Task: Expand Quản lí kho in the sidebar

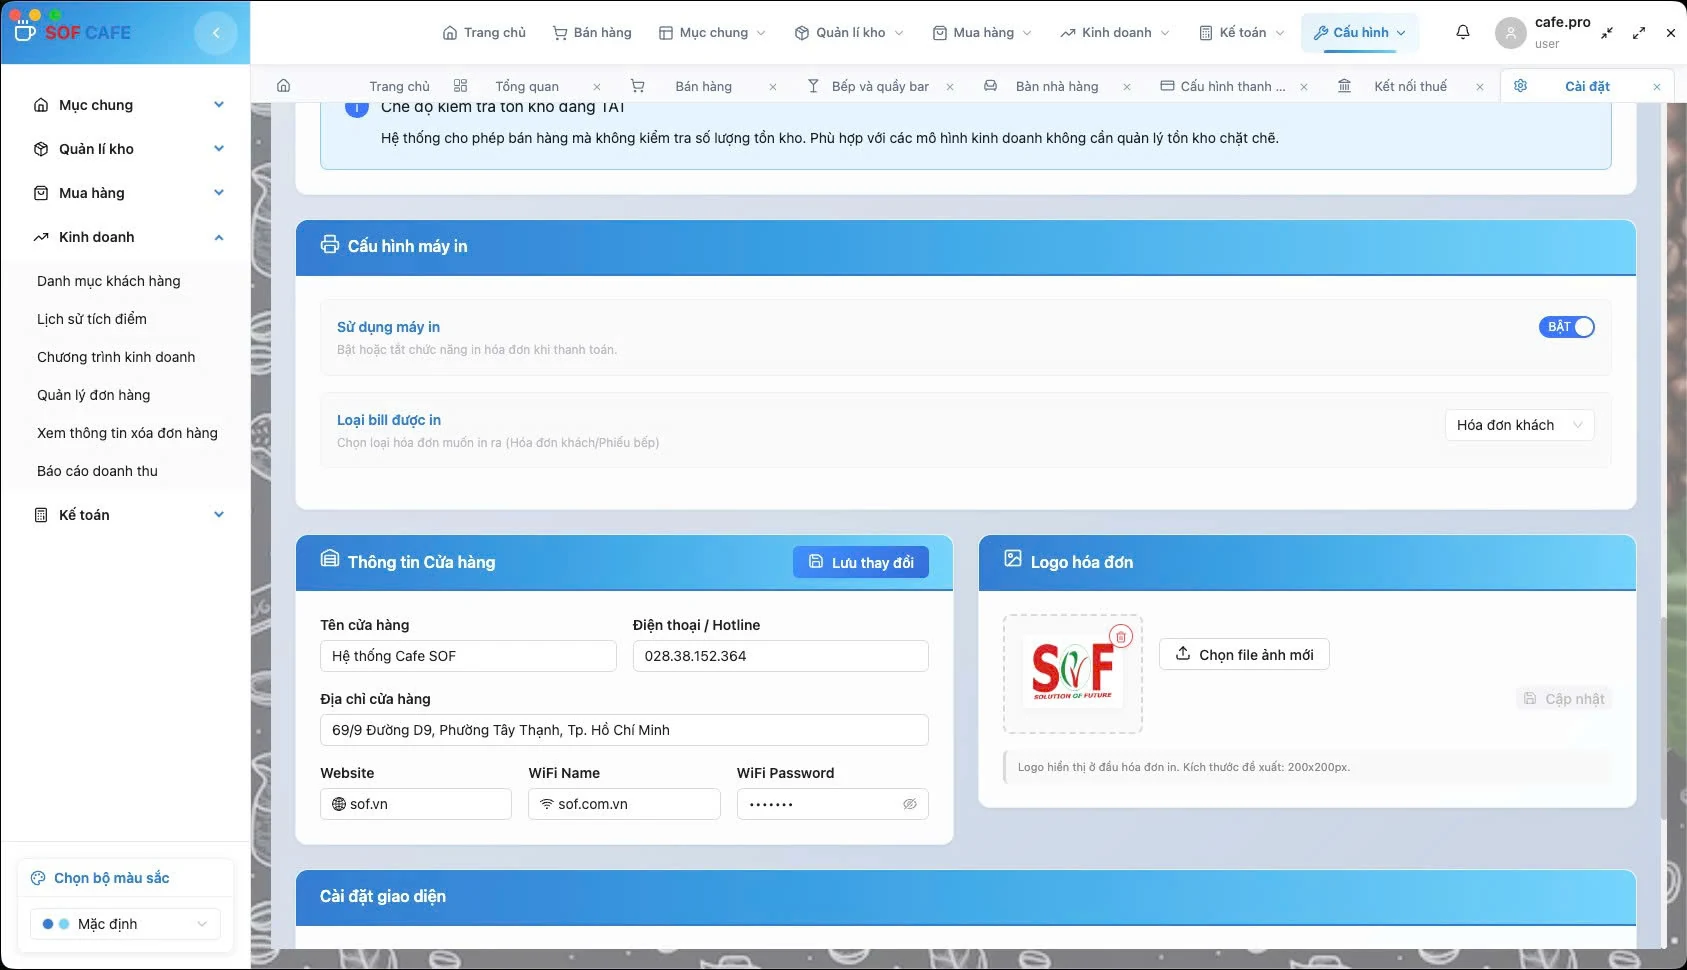Action: 219,149
